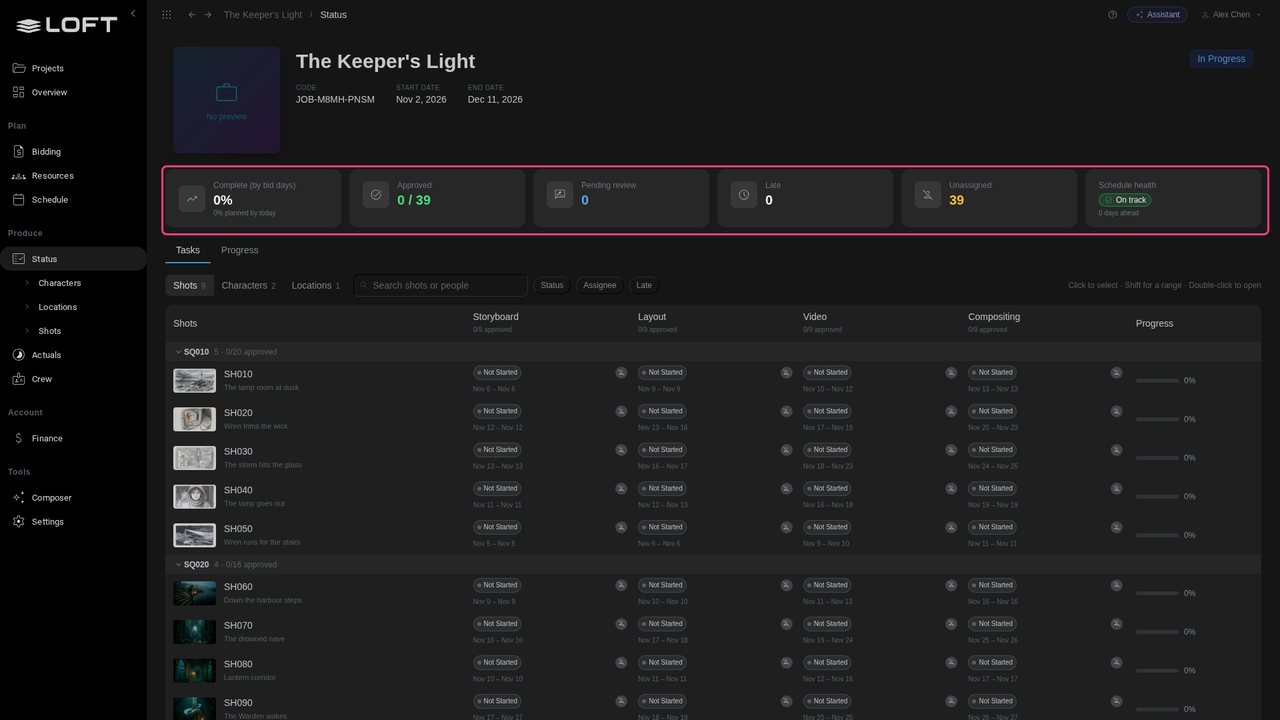
Task: Open the app grid menu
Action: point(166,15)
